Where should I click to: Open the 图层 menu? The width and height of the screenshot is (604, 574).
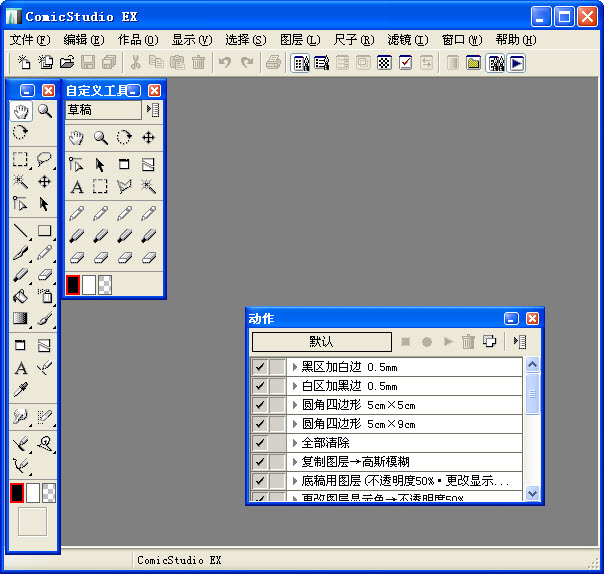299,40
